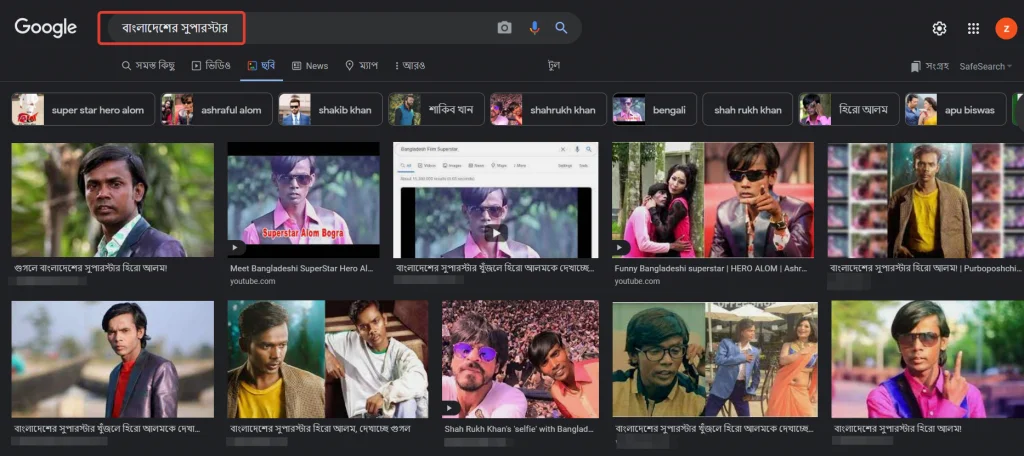Viewport: 1024px width, 456px height.
Task: Switch to the News tab
Action: coord(310,66)
